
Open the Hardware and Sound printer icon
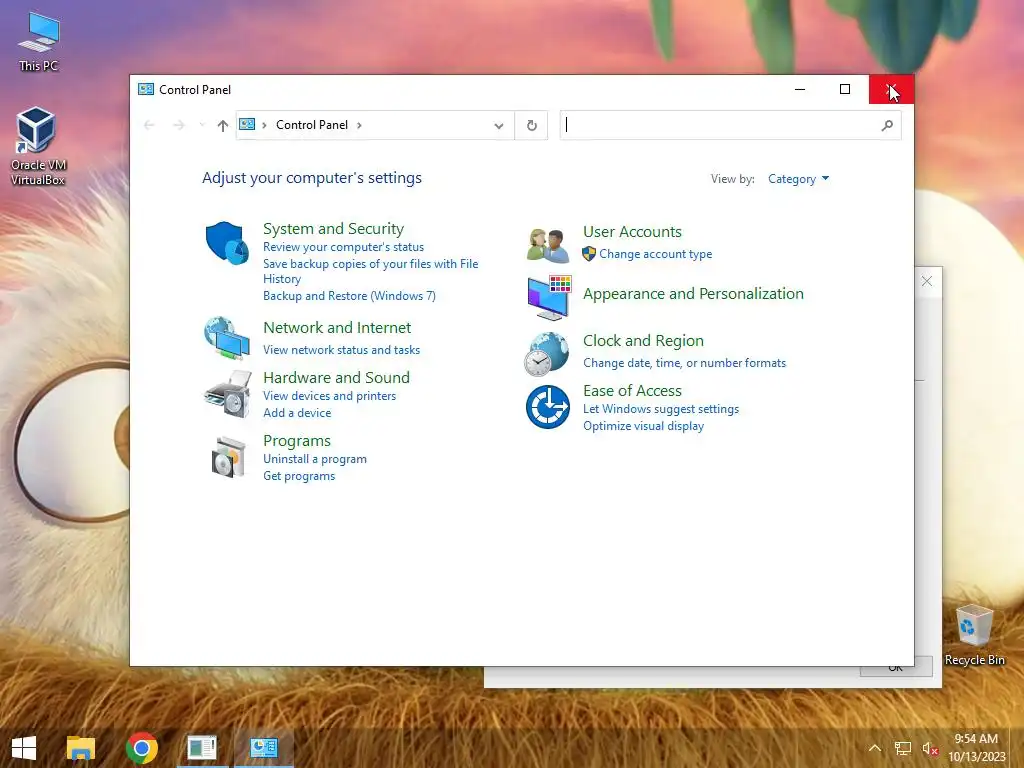[x=227, y=394]
